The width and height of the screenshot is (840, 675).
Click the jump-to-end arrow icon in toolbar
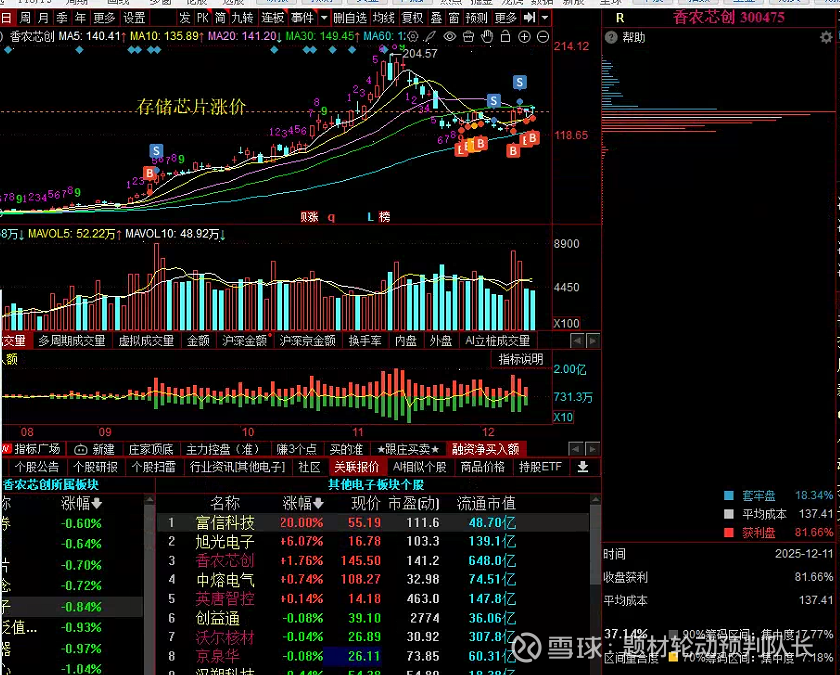[529, 18]
